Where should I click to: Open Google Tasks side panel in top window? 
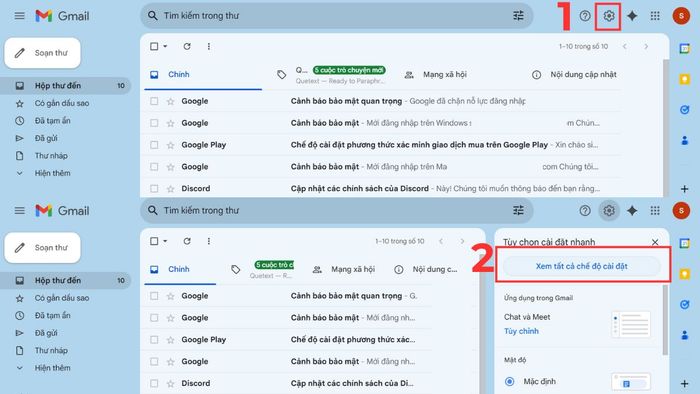(x=684, y=110)
